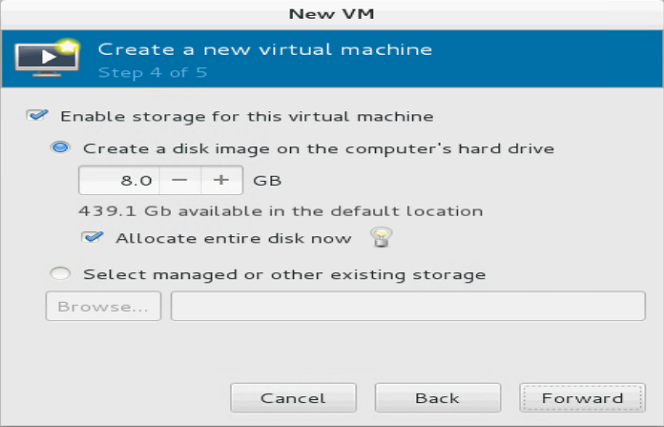This screenshot has height=427, width=664.
Task: Go Back to the previous step
Action: pyautogui.click(x=438, y=398)
